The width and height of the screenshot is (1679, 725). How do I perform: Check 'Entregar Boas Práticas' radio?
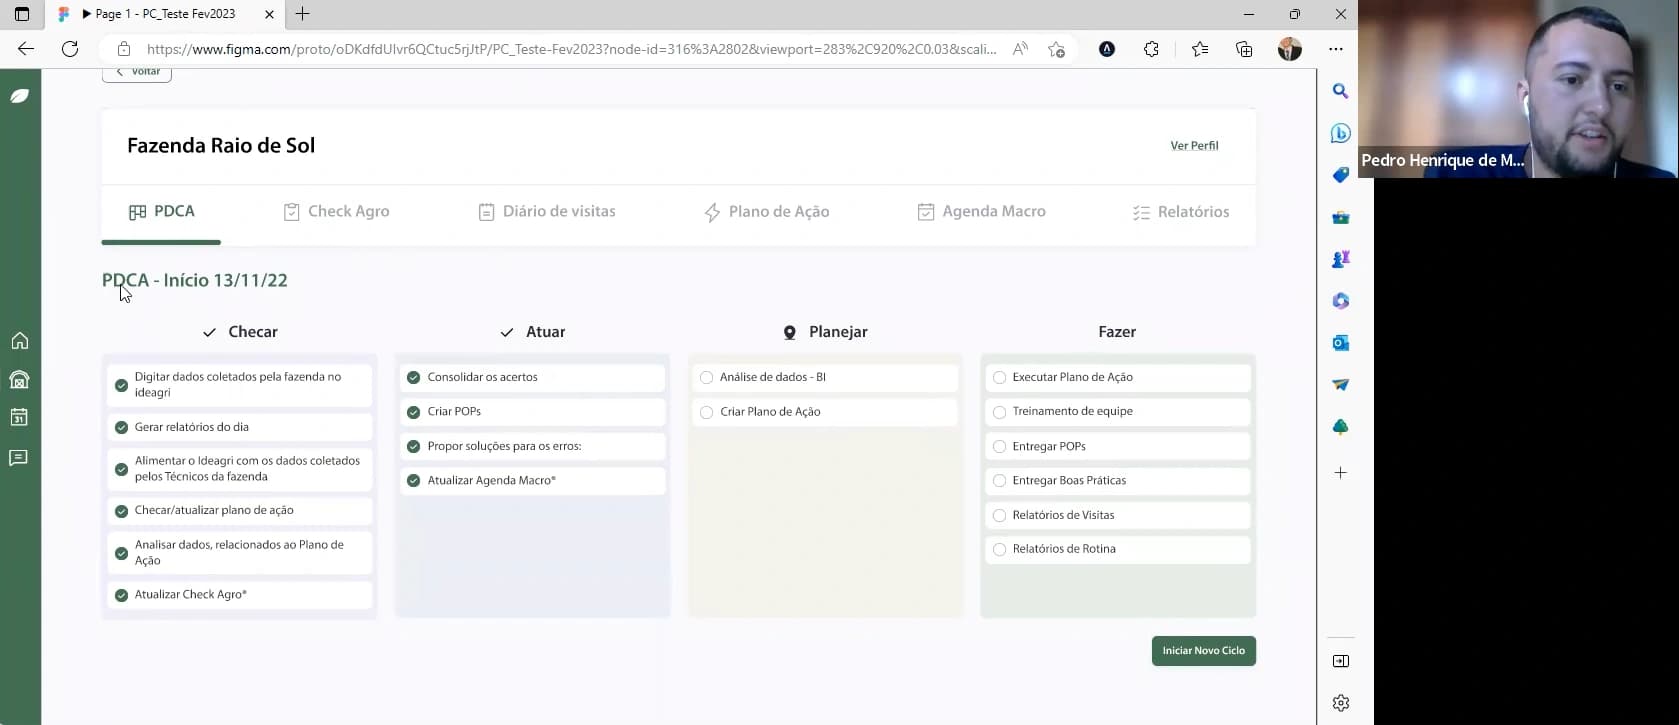point(999,481)
